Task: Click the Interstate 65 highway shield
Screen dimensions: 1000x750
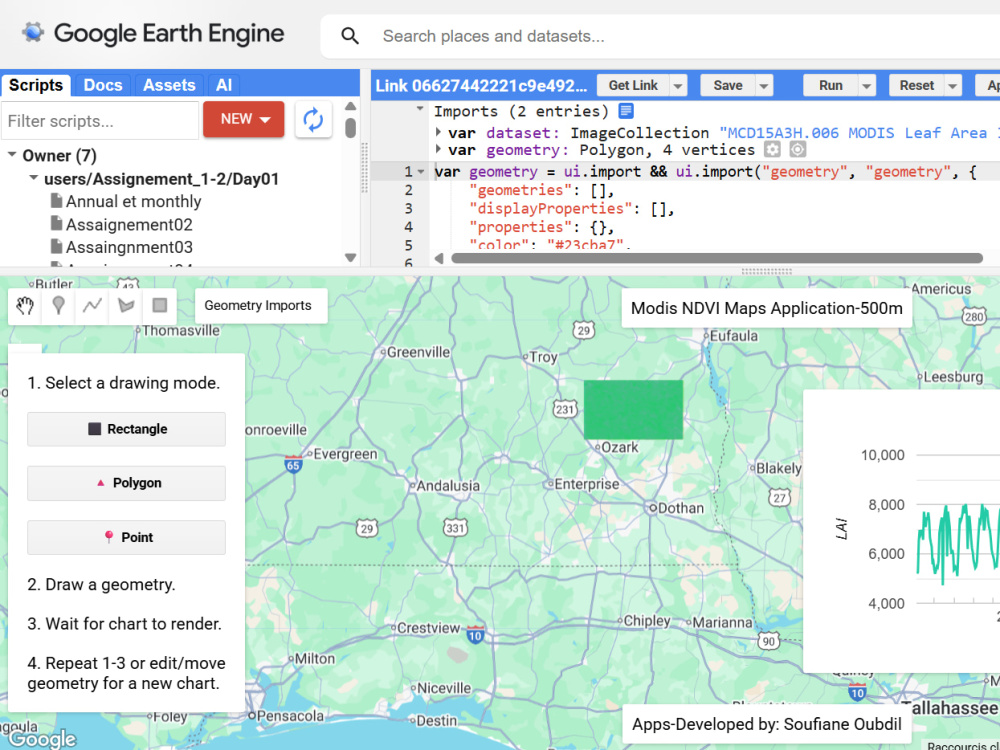Action: coord(293,464)
